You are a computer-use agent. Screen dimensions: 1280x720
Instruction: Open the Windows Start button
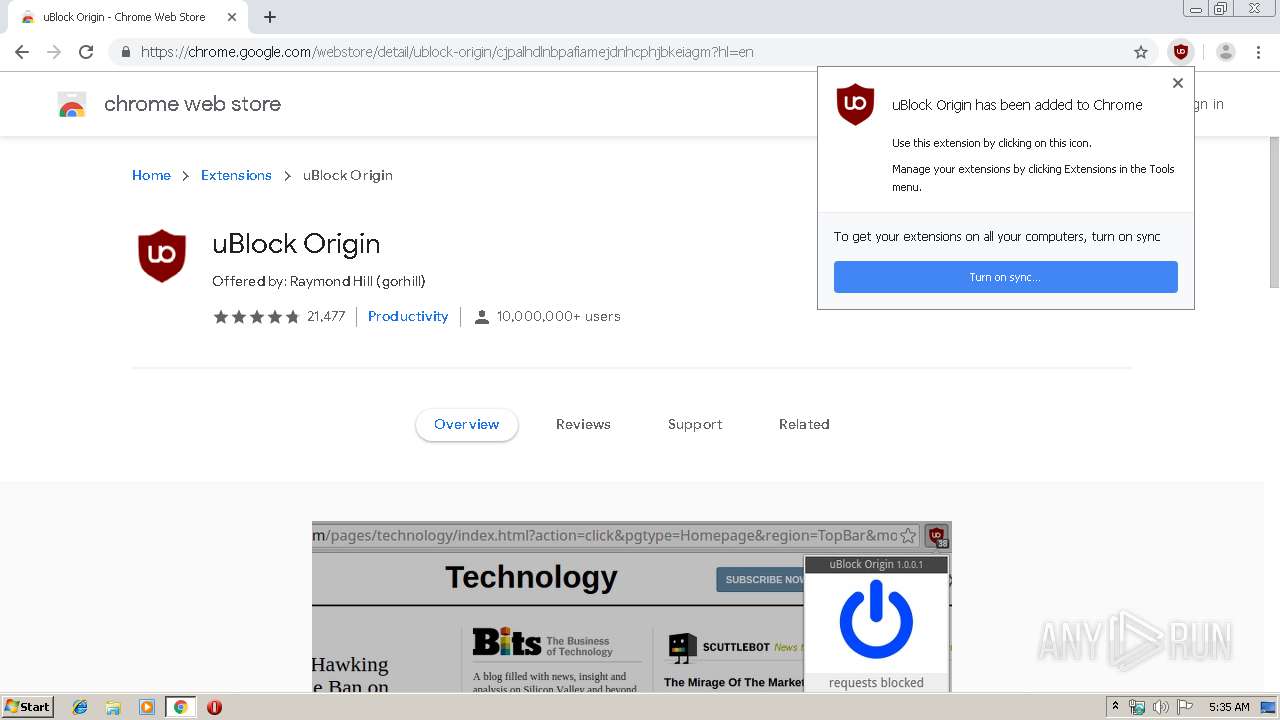pos(28,707)
